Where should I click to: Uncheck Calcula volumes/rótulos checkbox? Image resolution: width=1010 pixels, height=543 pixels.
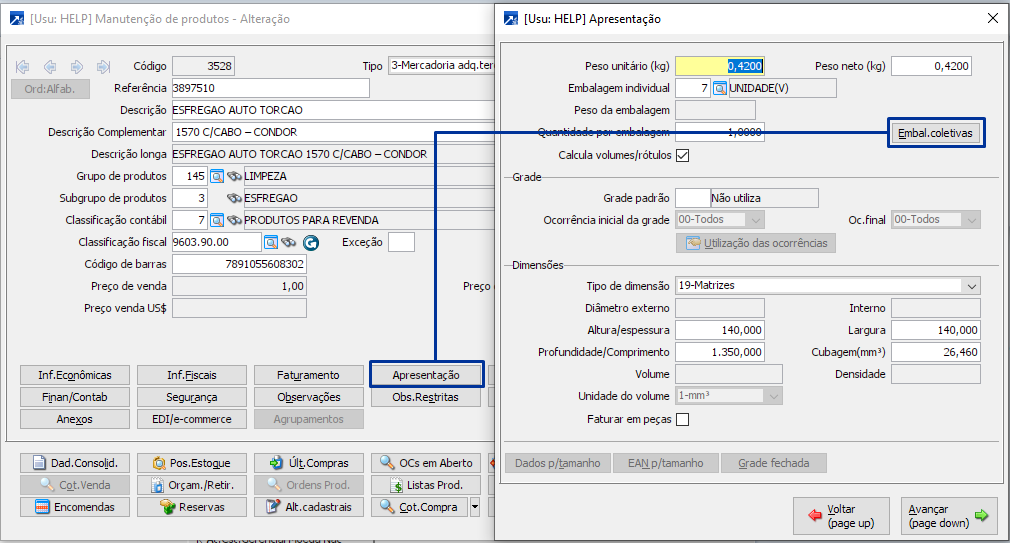tap(683, 155)
